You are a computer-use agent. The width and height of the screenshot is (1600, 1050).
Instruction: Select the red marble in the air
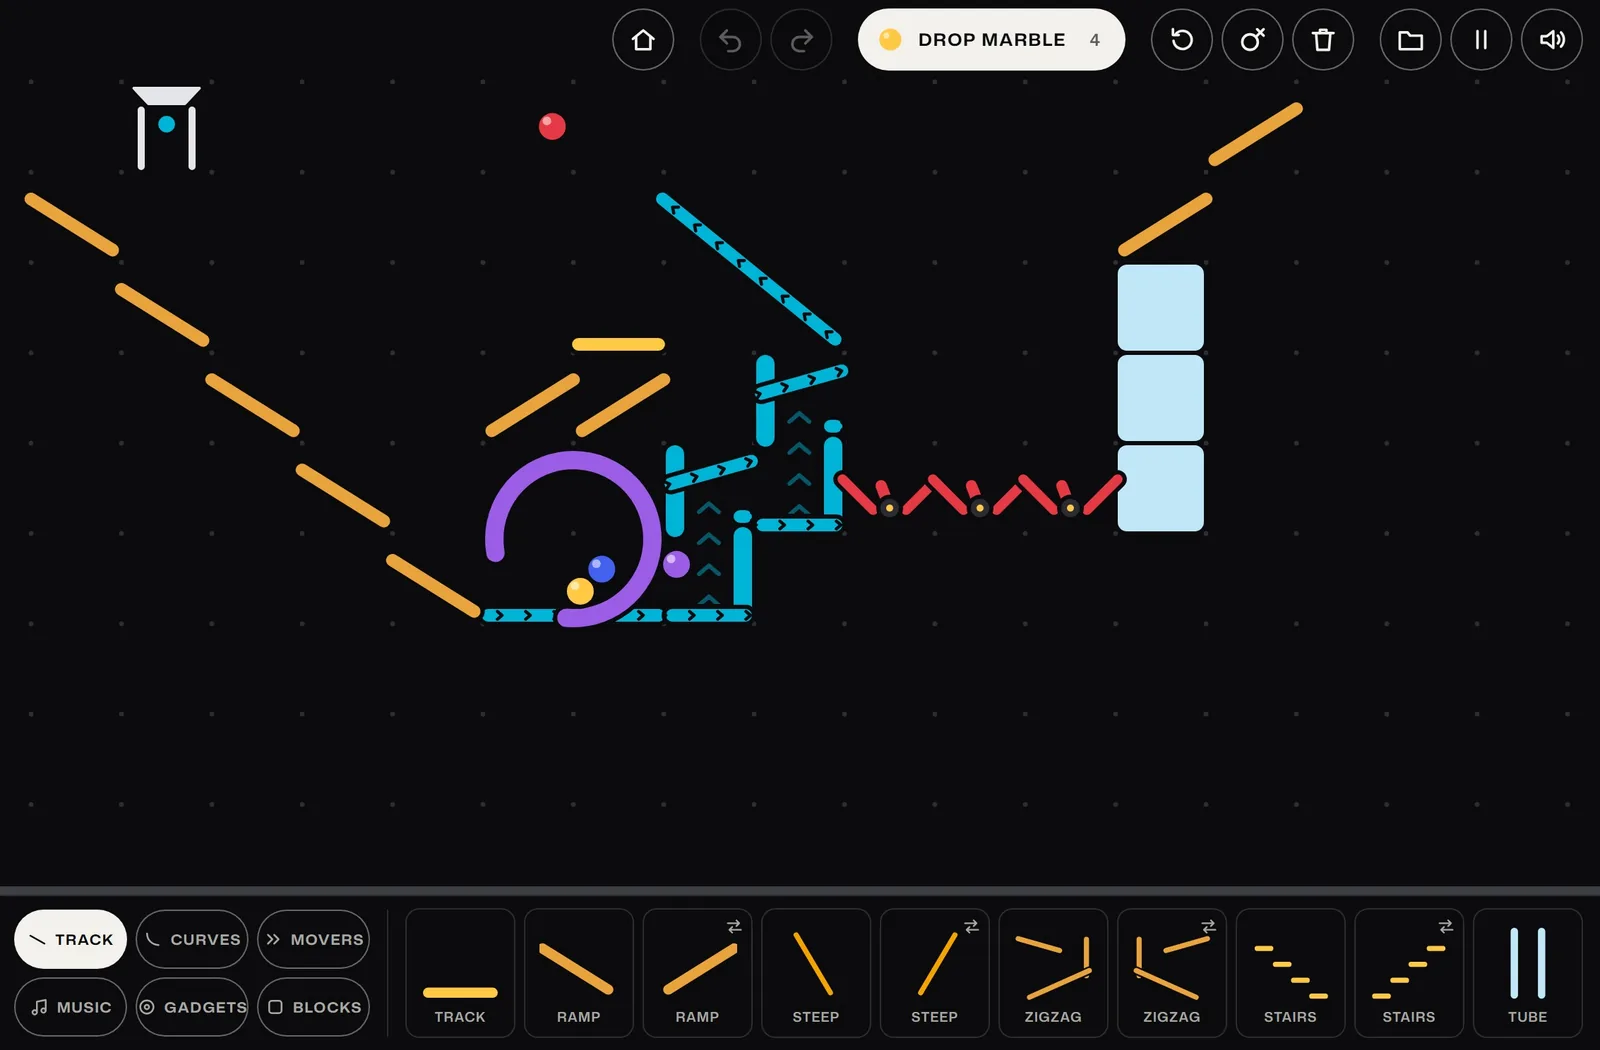pyautogui.click(x=552, y=126)
